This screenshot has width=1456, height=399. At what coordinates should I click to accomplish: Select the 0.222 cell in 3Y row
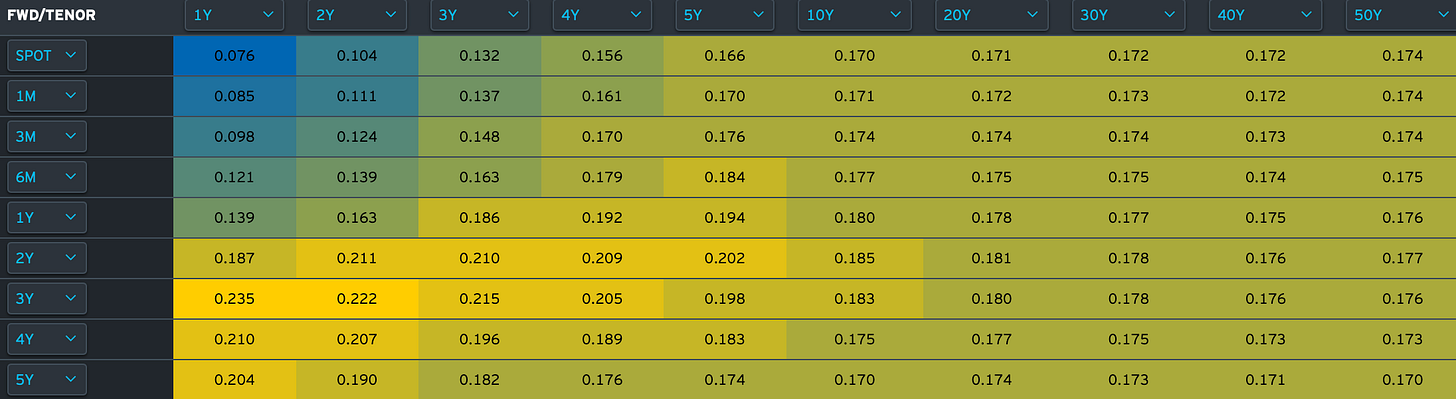357,299
